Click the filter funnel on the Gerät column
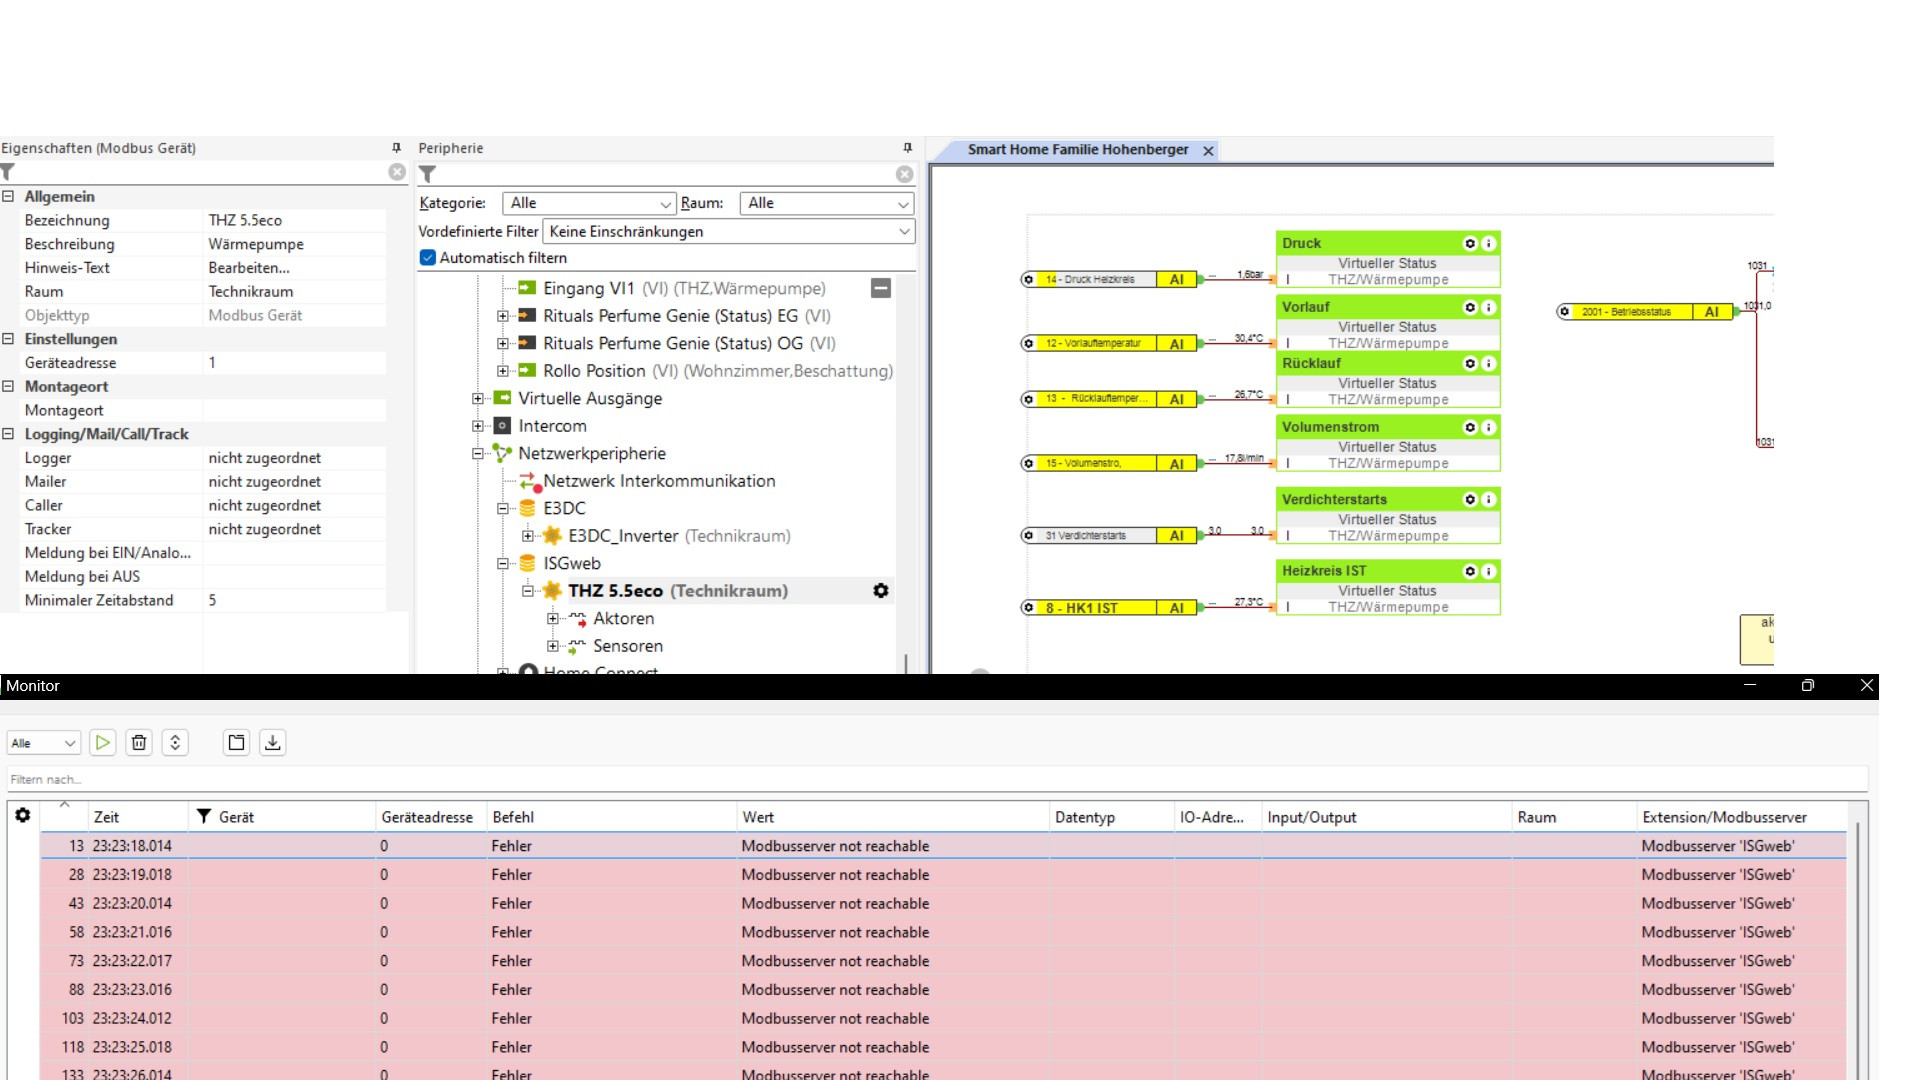 pos(204,817)
